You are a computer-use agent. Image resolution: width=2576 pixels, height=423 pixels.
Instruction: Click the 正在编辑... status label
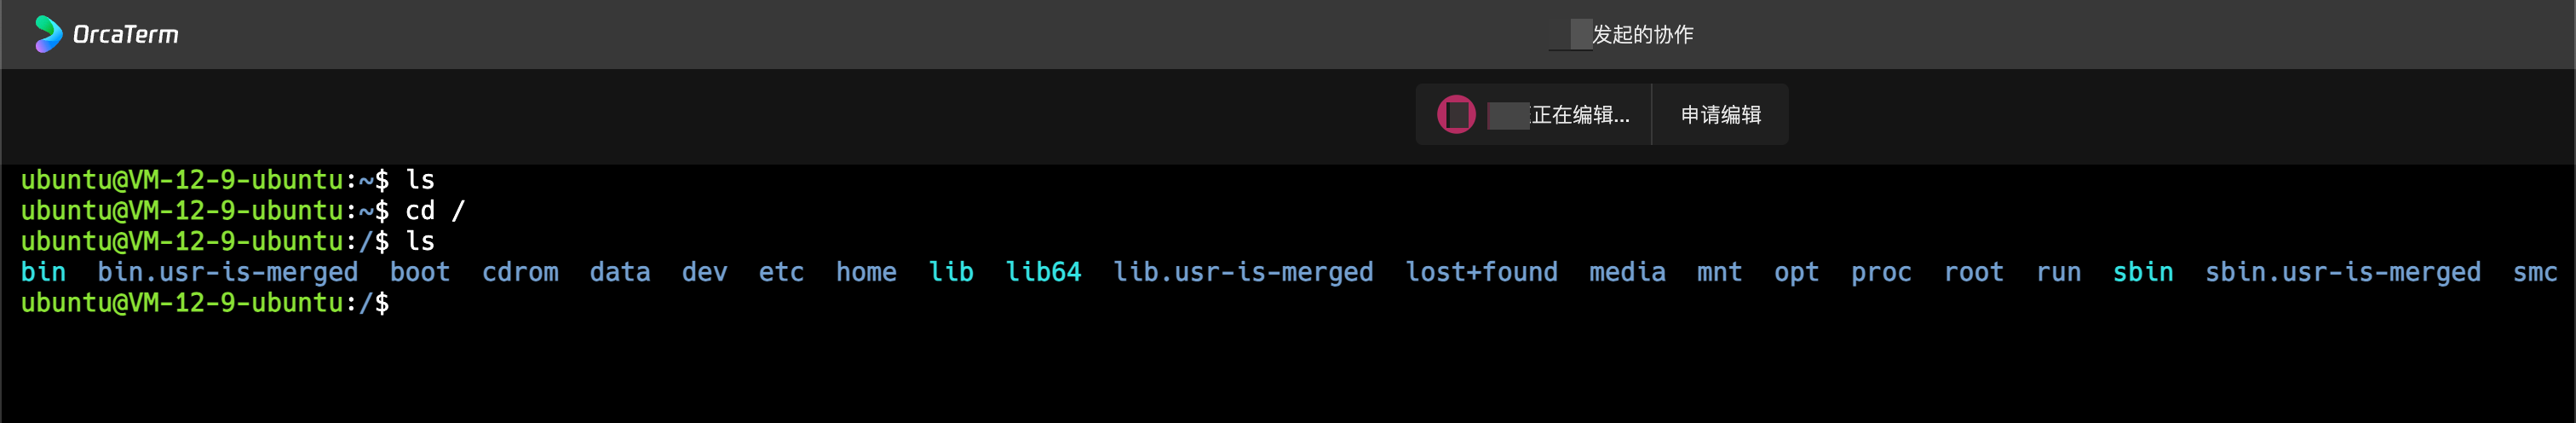1580,115
